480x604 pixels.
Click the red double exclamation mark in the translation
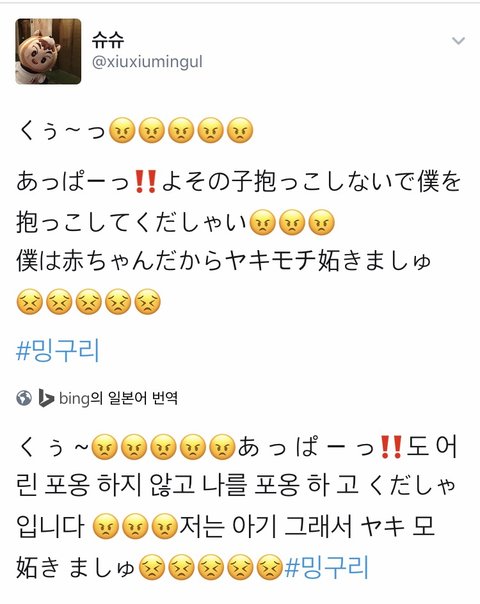391,447
